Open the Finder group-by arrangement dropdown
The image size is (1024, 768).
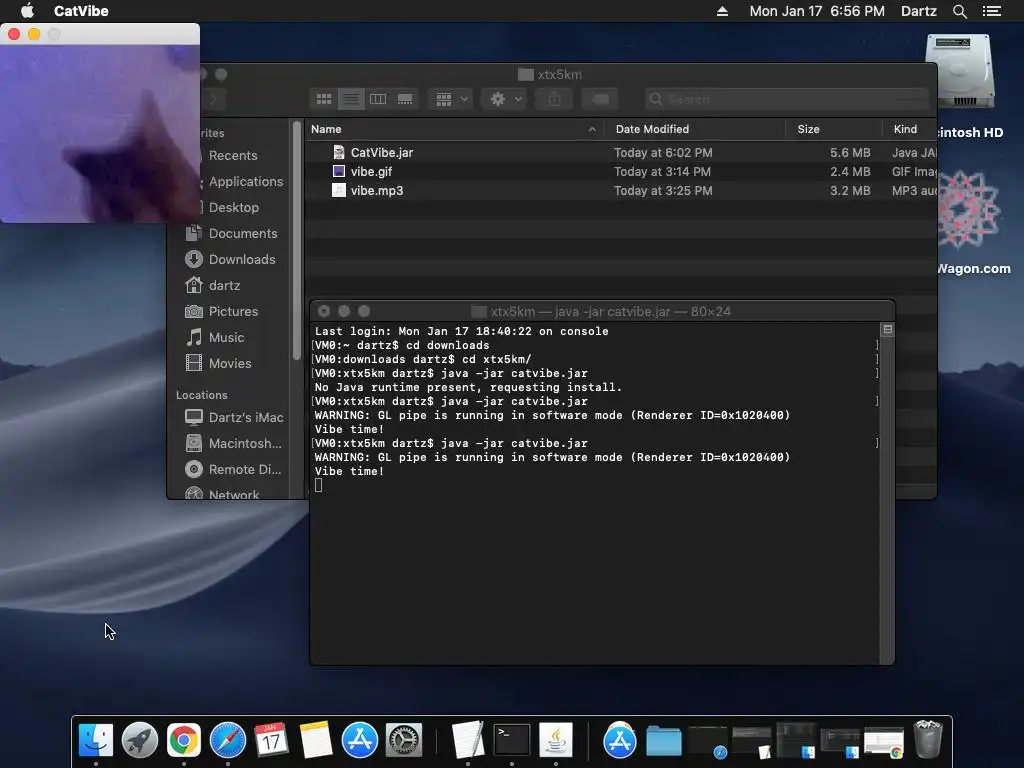tap(451, 99)
